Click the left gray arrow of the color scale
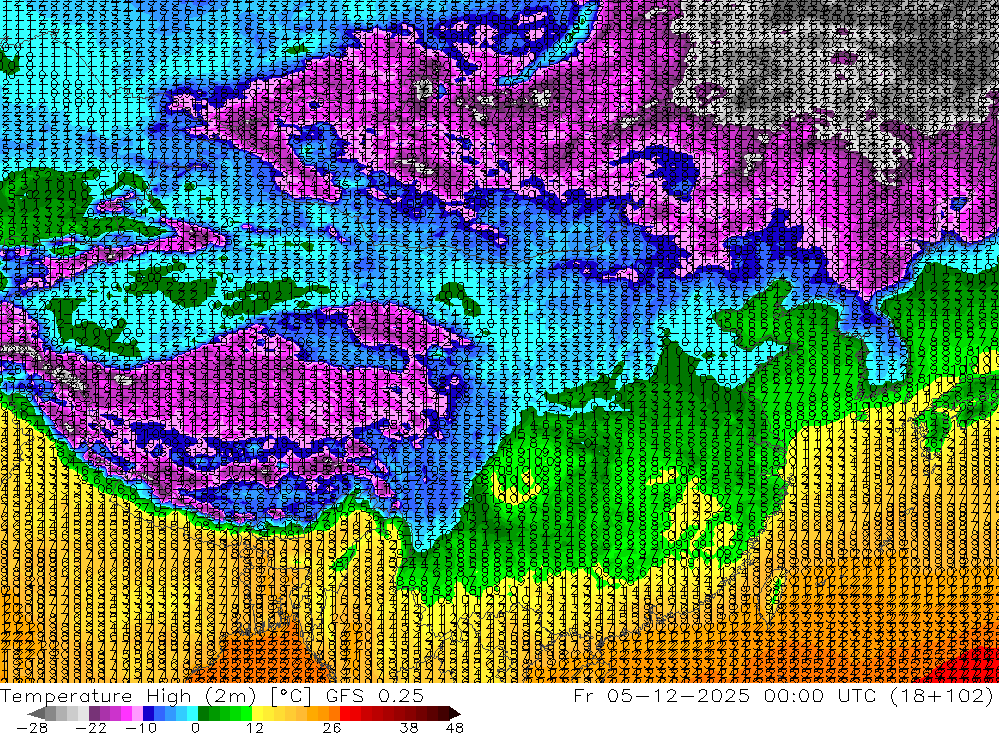The height and width of the screenshot is (733, 1000). 36,713
